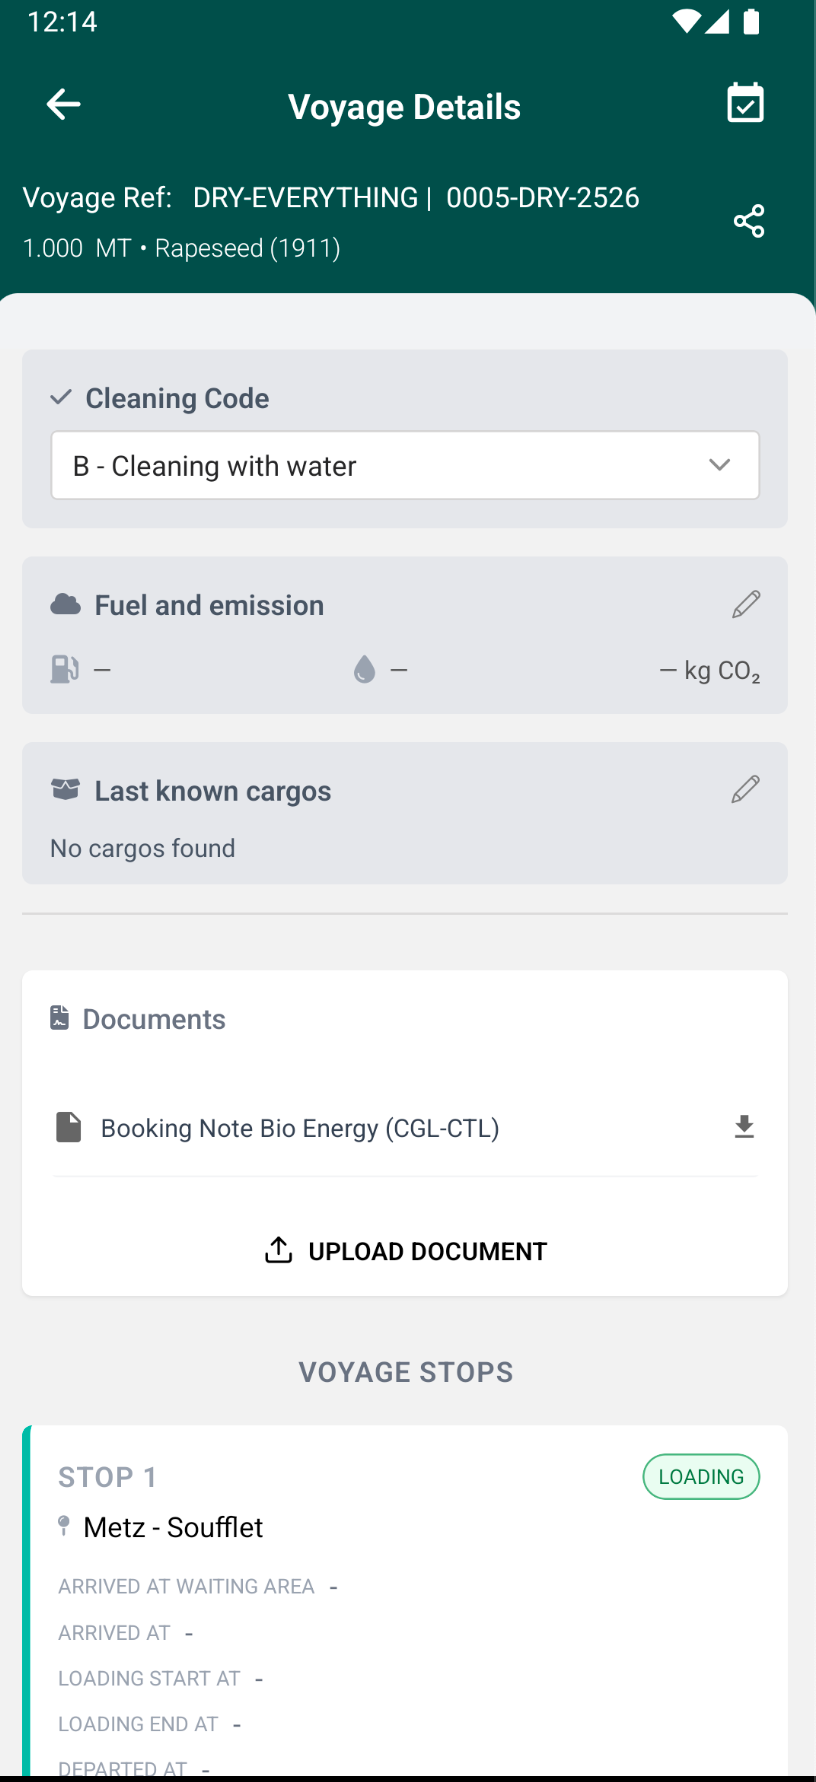Tap the LOADING status badge

tap(701, 1477)
